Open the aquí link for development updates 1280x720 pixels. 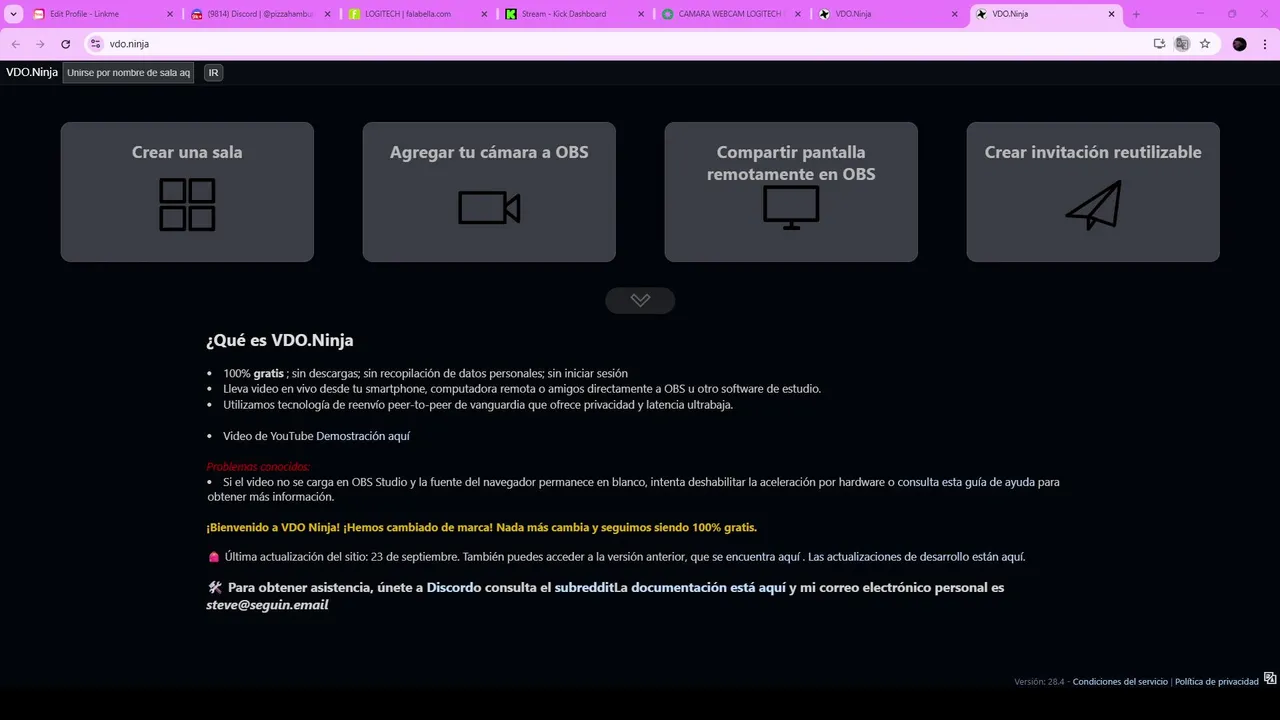coord(1012,557)
